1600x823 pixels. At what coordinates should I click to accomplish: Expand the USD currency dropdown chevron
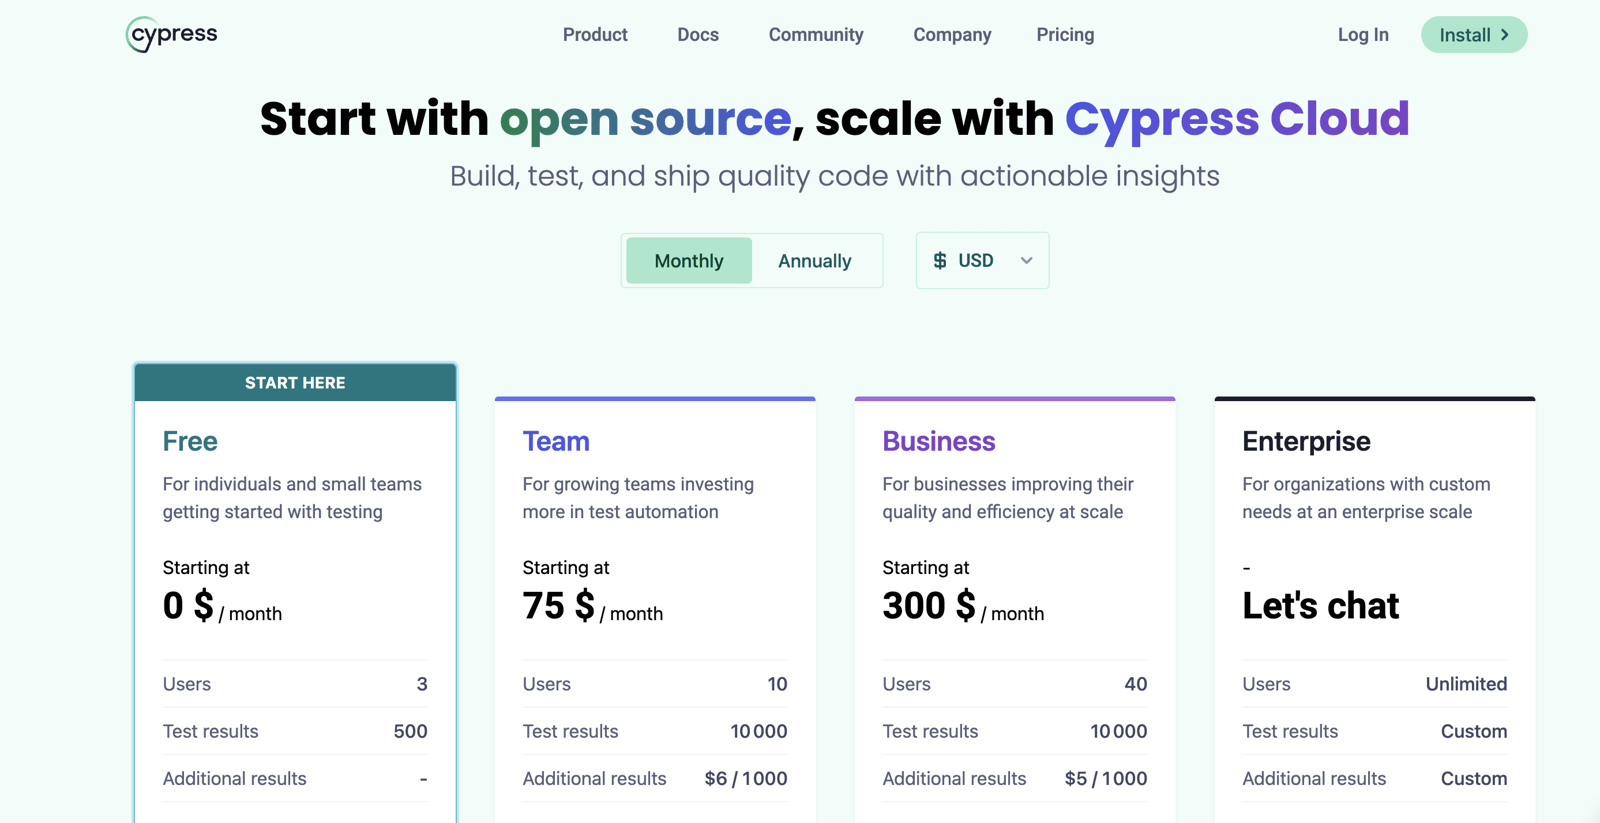(1026, 261)
